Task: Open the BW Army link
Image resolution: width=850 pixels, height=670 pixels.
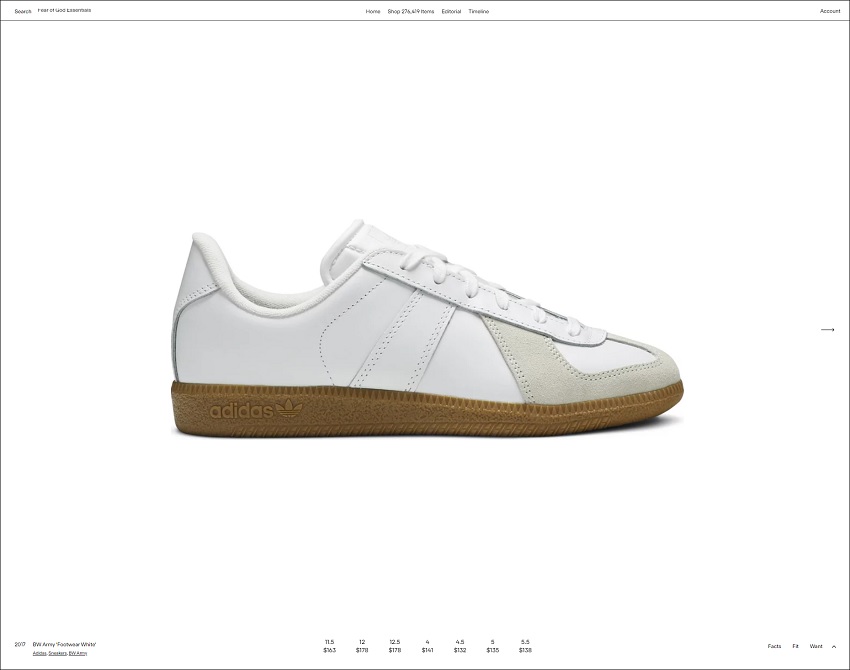Action: pyautogui.click(x=78, y=653)
